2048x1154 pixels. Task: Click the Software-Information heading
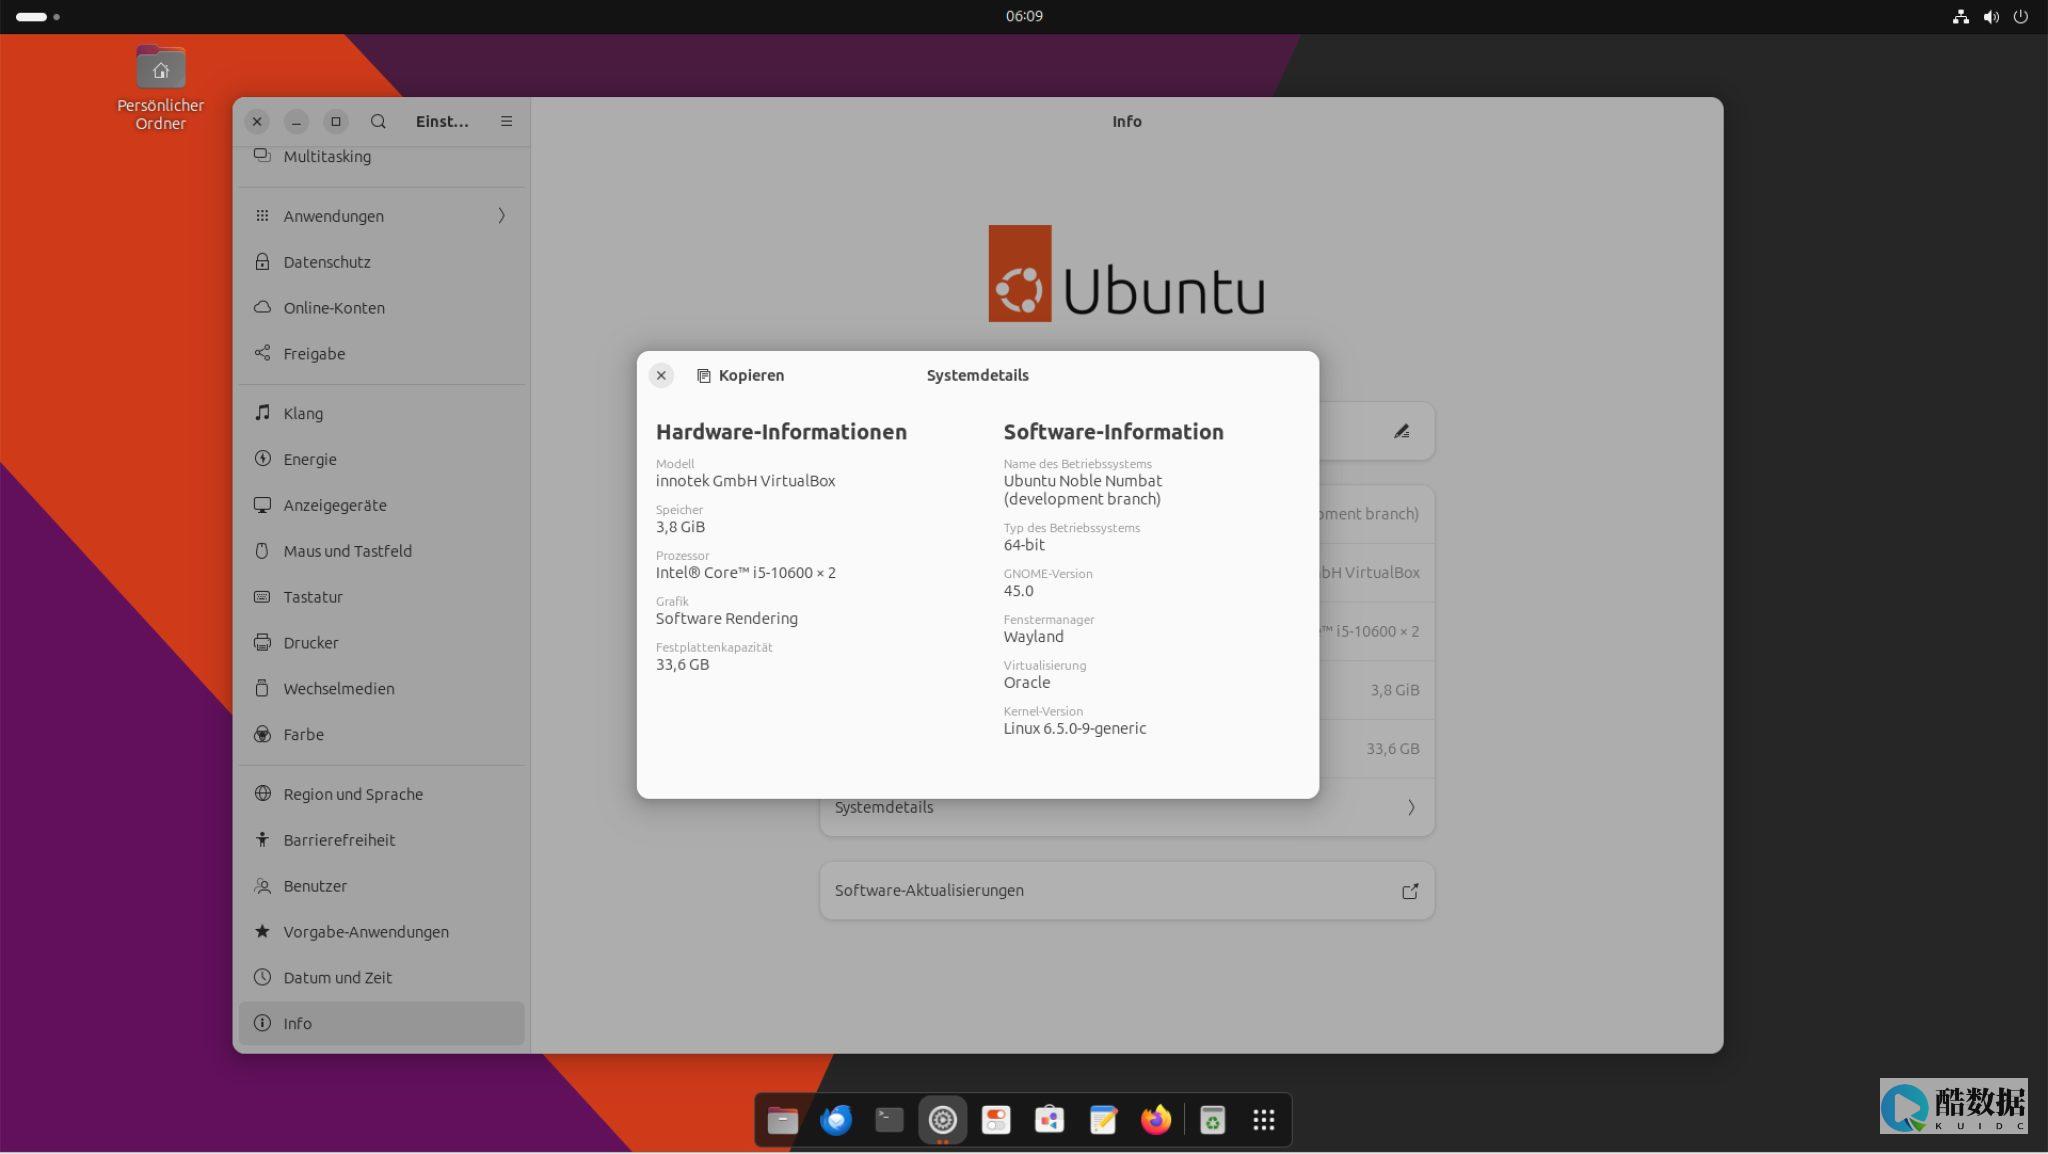[1113, 432]
